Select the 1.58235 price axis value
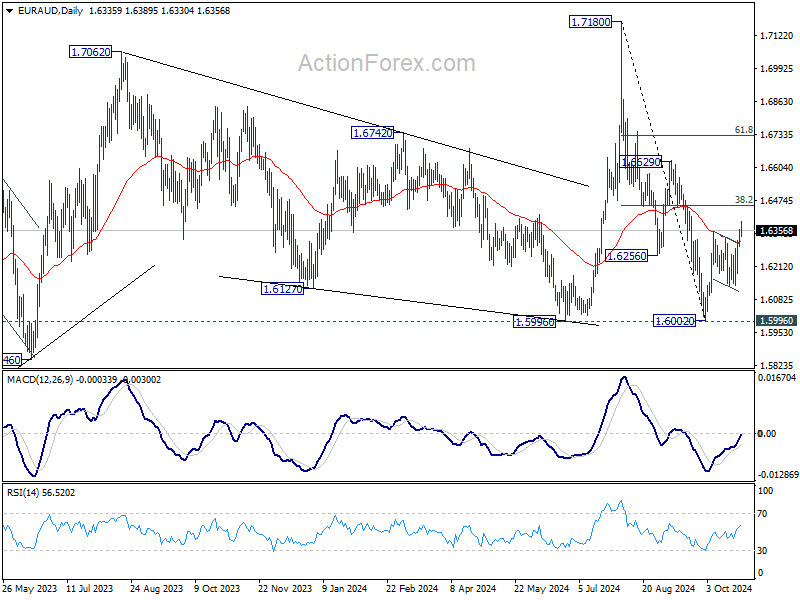Screen dimensions: 800x600 point(777,365)
